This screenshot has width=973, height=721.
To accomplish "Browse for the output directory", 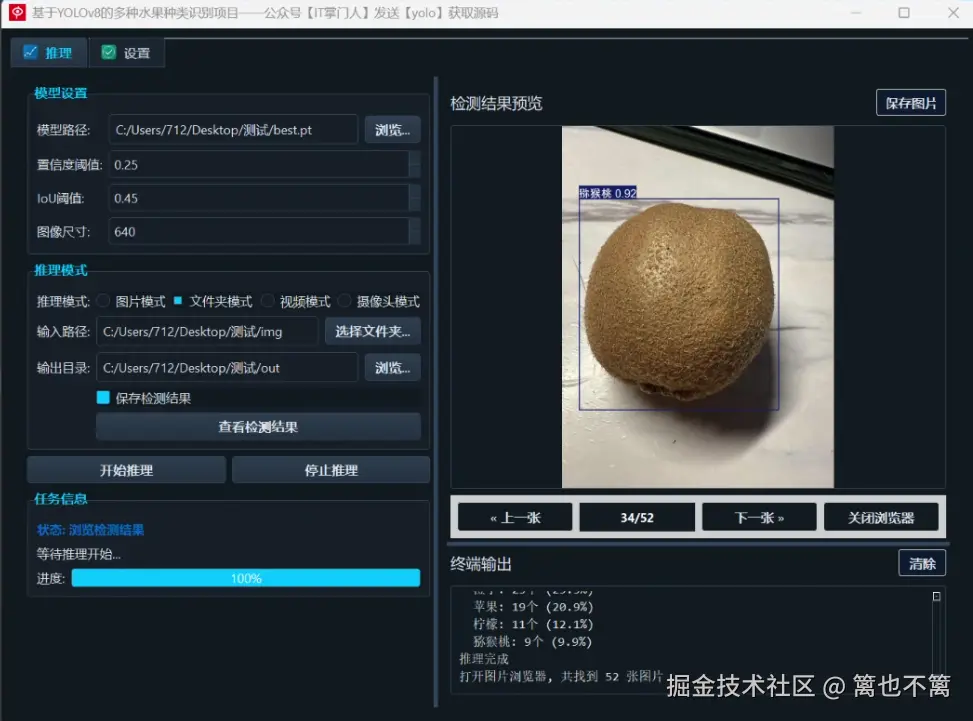I will click(392, 367).
